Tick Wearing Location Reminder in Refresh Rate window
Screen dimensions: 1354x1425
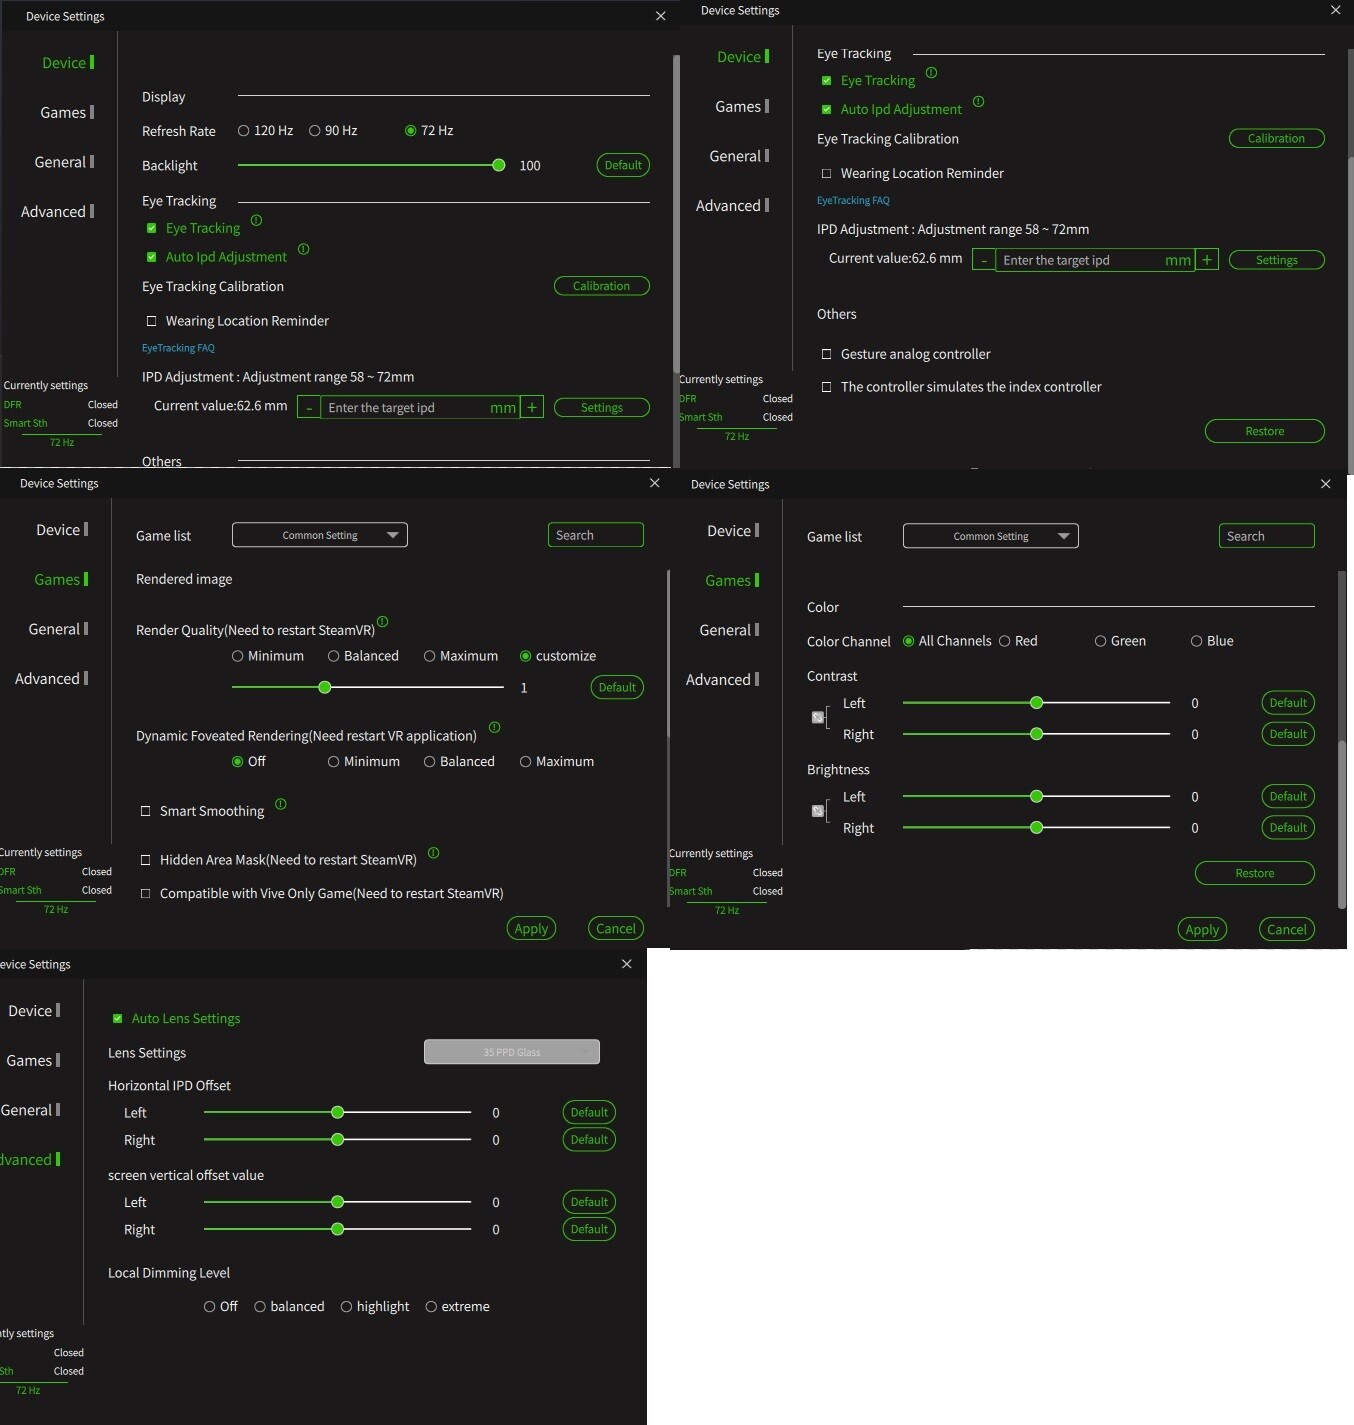pos(152,321)
